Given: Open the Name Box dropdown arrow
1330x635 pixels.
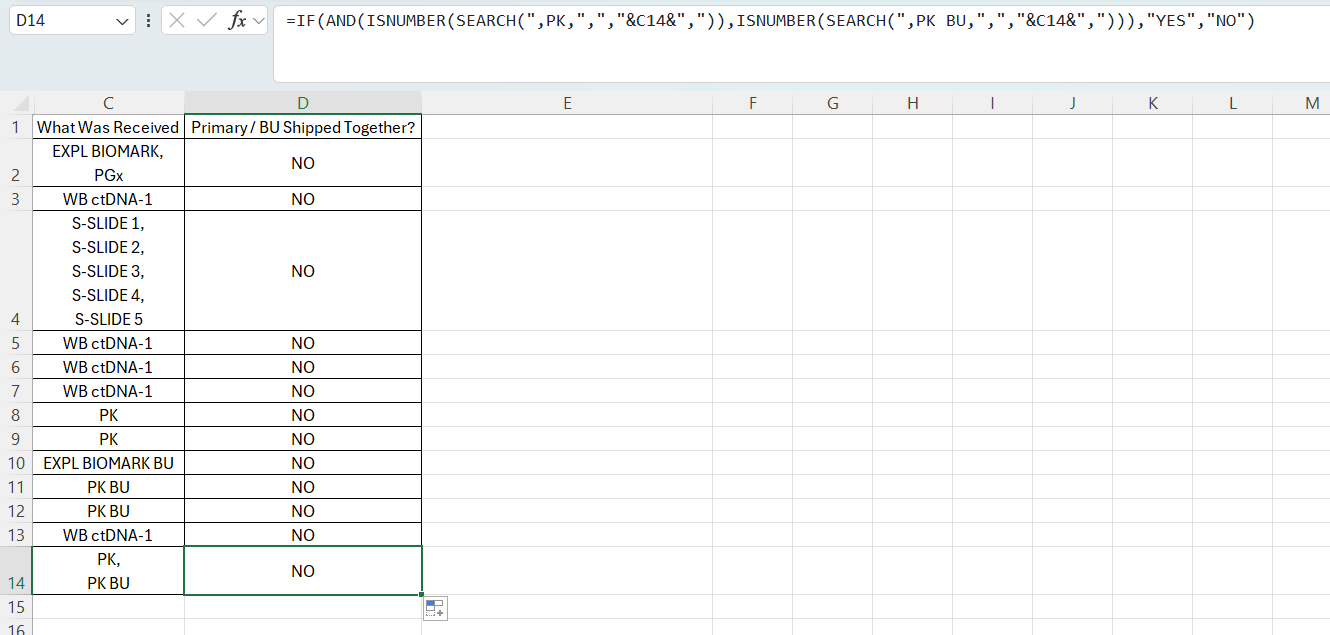Looking at the screenshot, I should coord(123,21).
